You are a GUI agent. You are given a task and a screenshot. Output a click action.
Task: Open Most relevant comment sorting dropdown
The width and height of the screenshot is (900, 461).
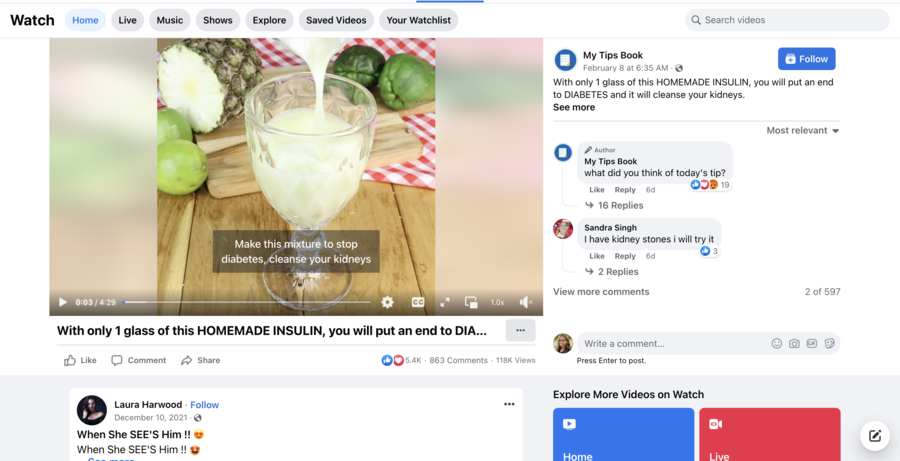tap(803, 130)
